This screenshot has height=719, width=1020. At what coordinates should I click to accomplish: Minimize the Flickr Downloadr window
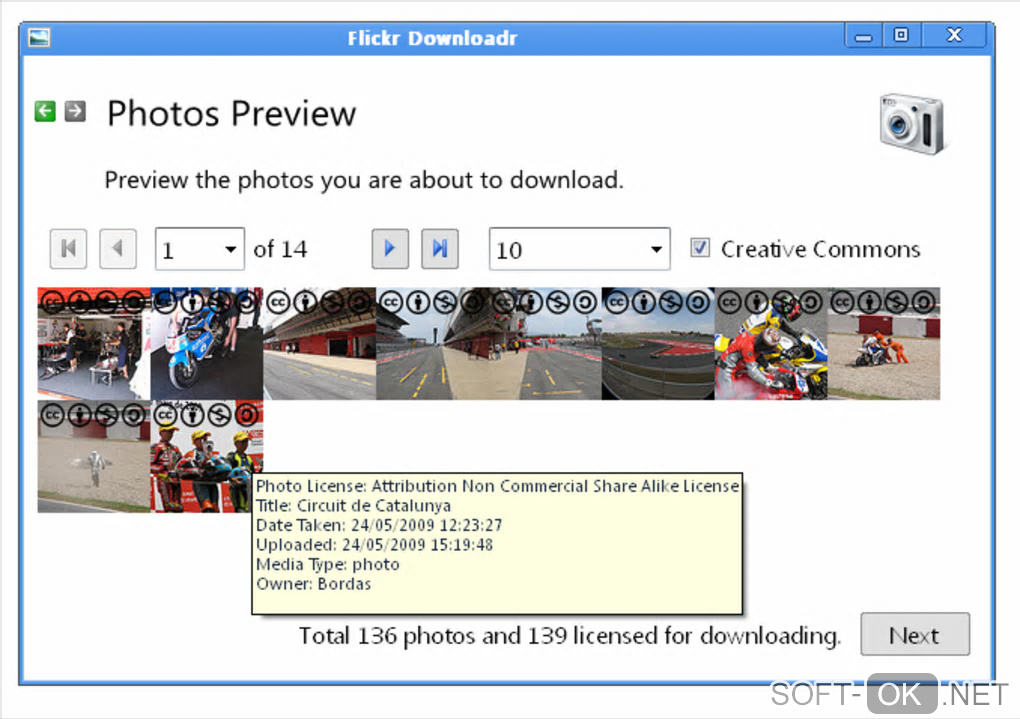[x=863, y=36]
